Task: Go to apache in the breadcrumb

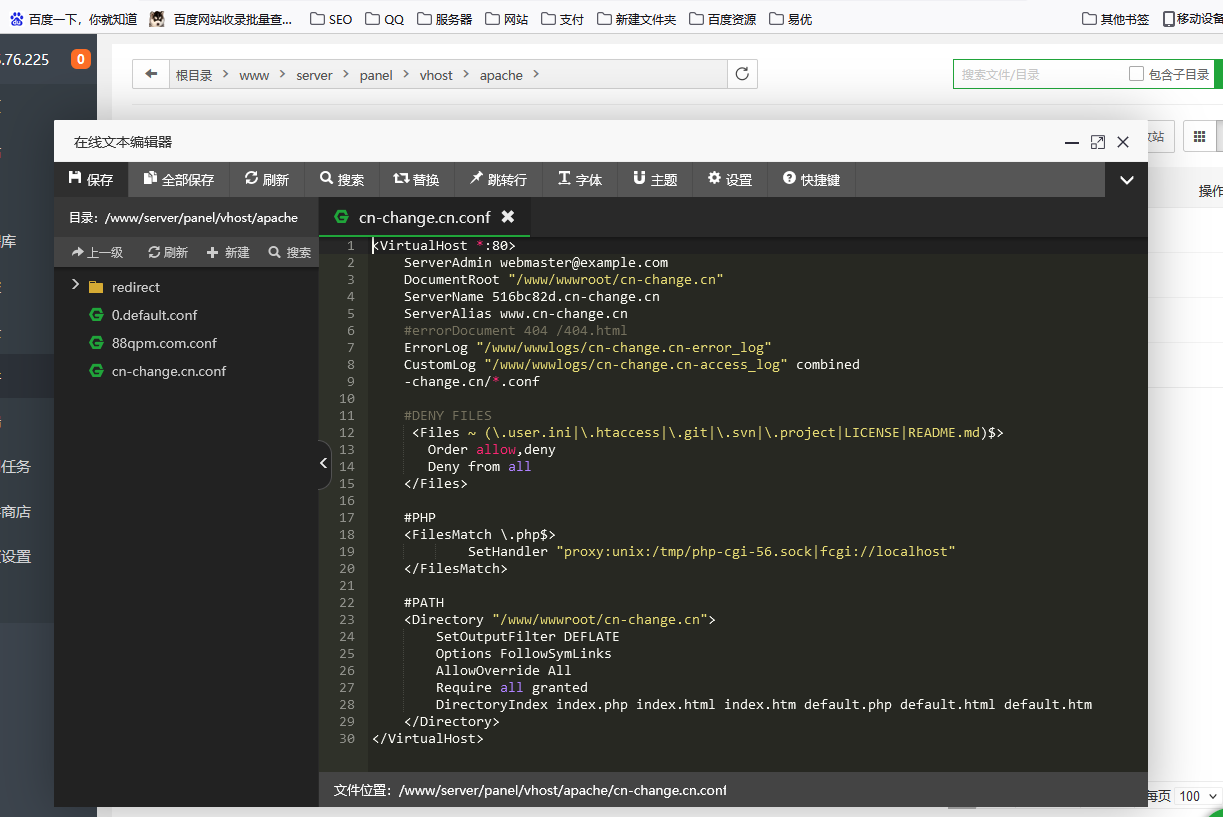Action: click(501, 75)
